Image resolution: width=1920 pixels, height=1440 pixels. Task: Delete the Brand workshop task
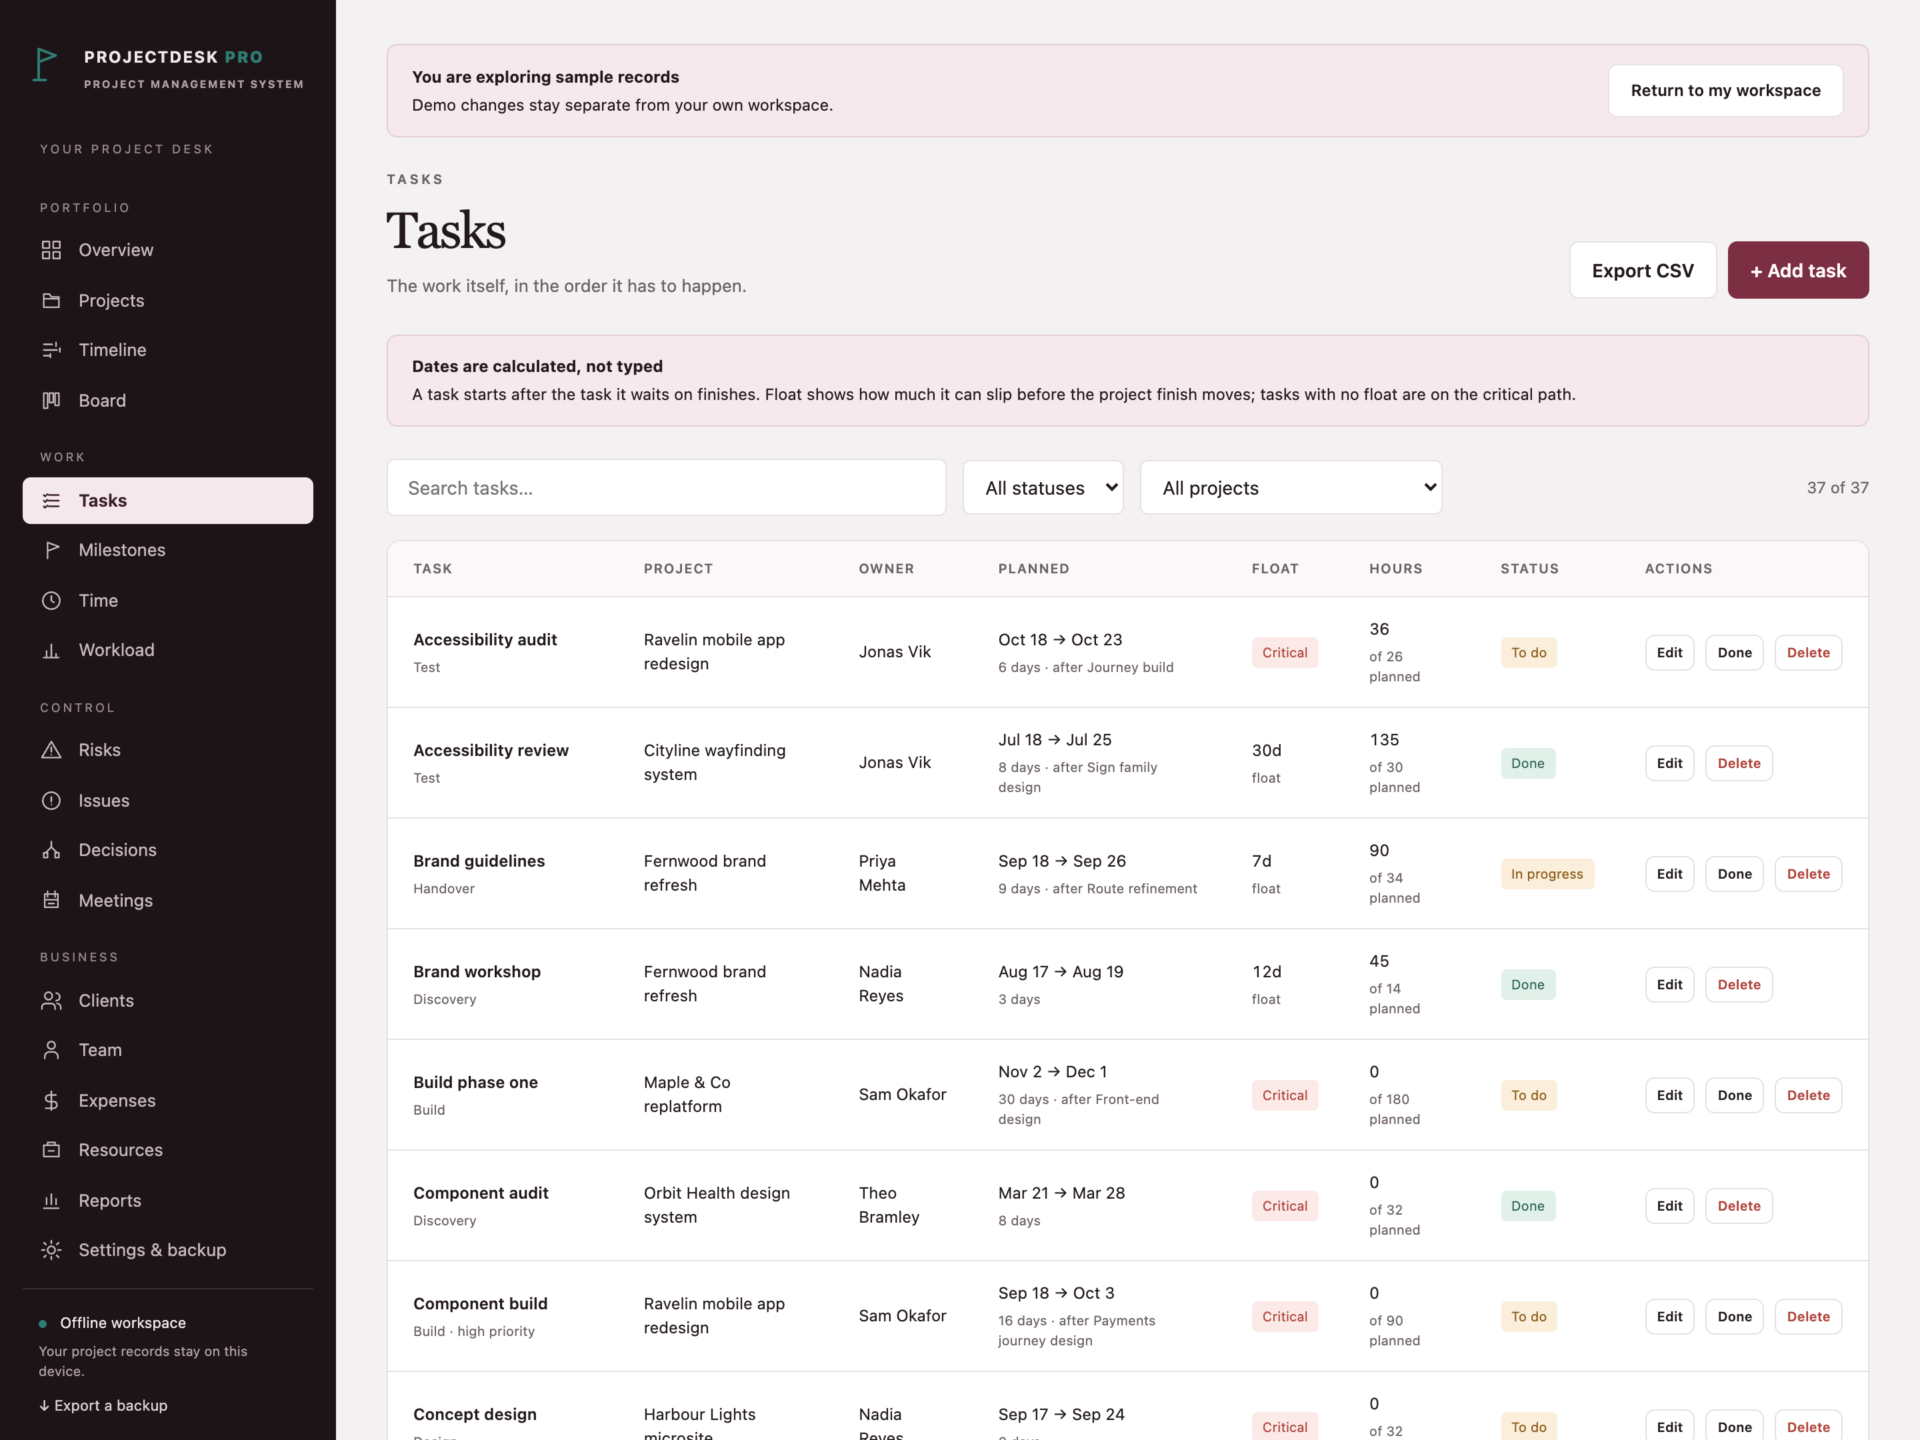click(1738, 984)
